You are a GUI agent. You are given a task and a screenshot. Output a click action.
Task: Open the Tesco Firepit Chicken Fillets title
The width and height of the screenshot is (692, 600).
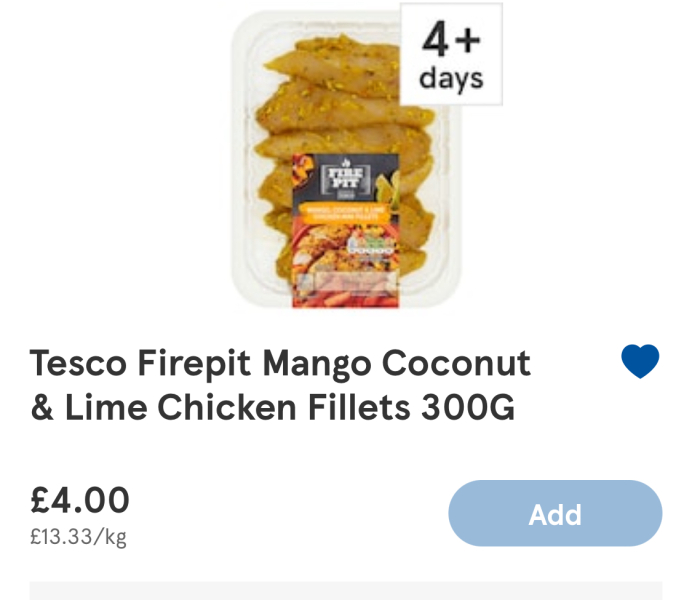(280, 385)
